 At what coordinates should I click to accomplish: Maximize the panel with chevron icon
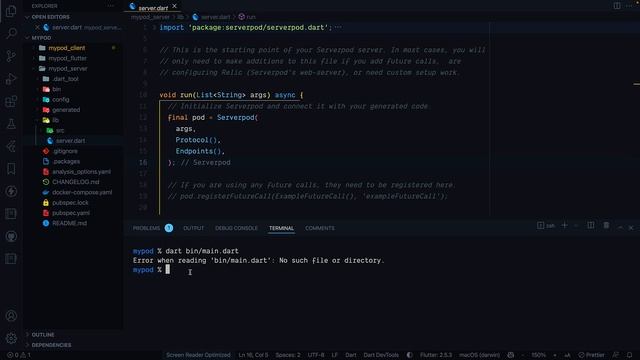tap(620, 227)
